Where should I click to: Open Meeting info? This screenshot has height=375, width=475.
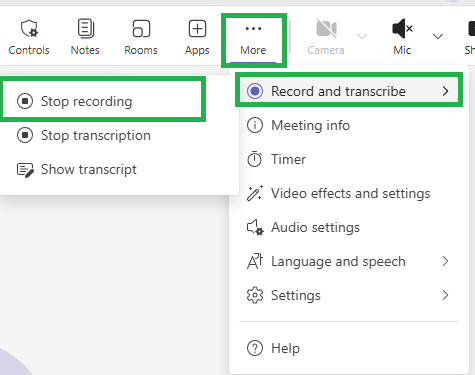click(x=349, y=125)
